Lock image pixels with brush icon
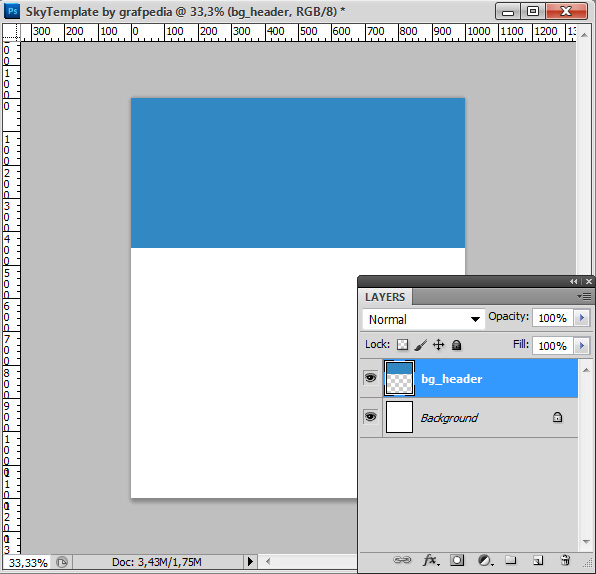Viewport: 596px width, 574px height. point(420,345)
